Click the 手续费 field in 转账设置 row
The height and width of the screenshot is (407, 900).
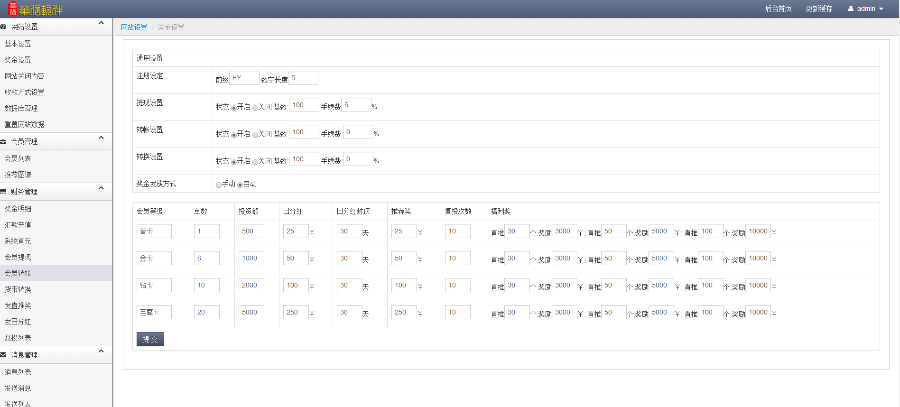point(357,132)
